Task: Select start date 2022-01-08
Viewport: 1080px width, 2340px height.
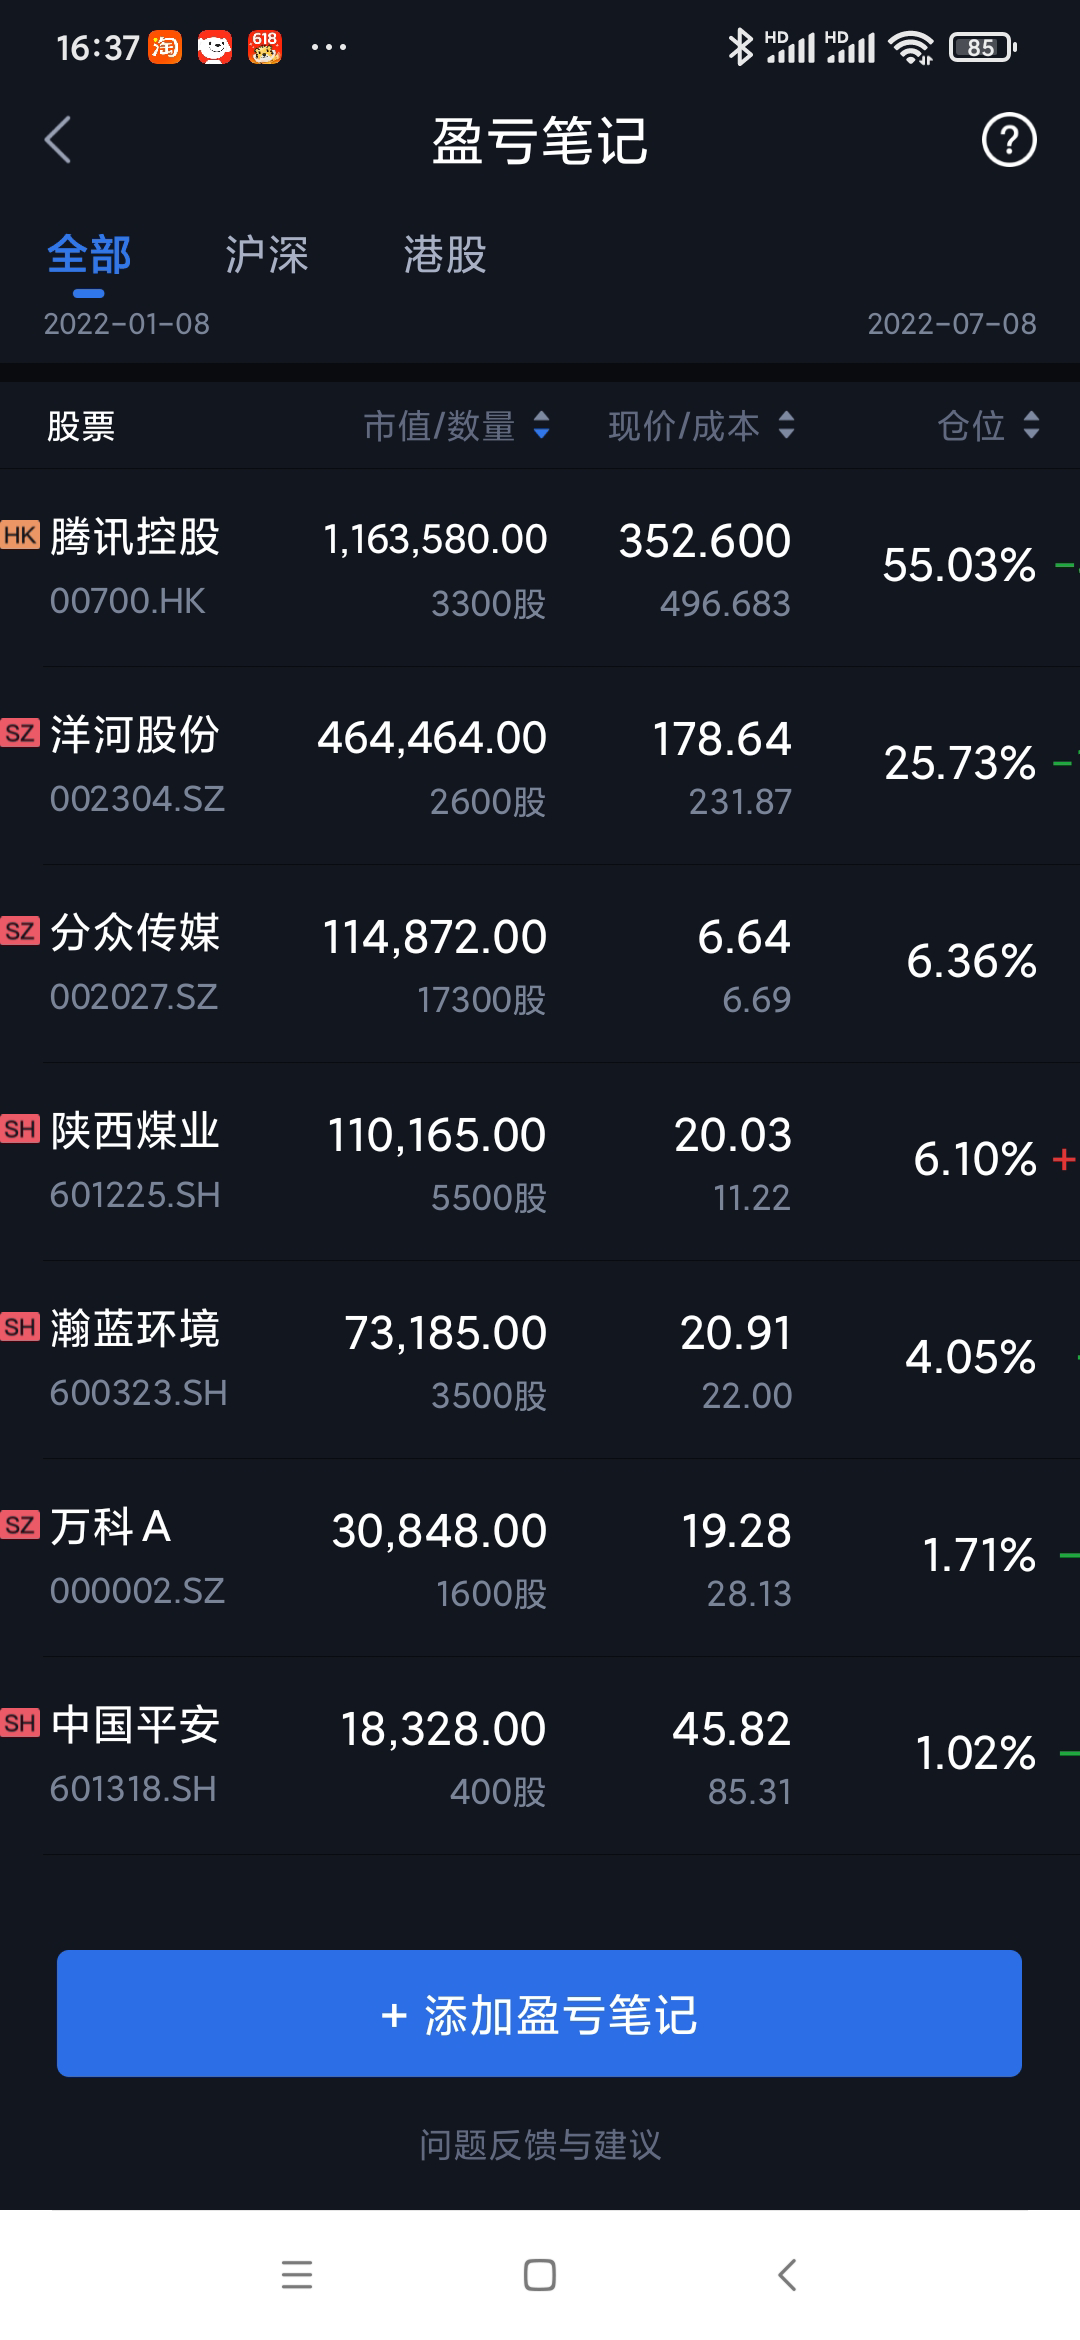Action: pos(127,324)
